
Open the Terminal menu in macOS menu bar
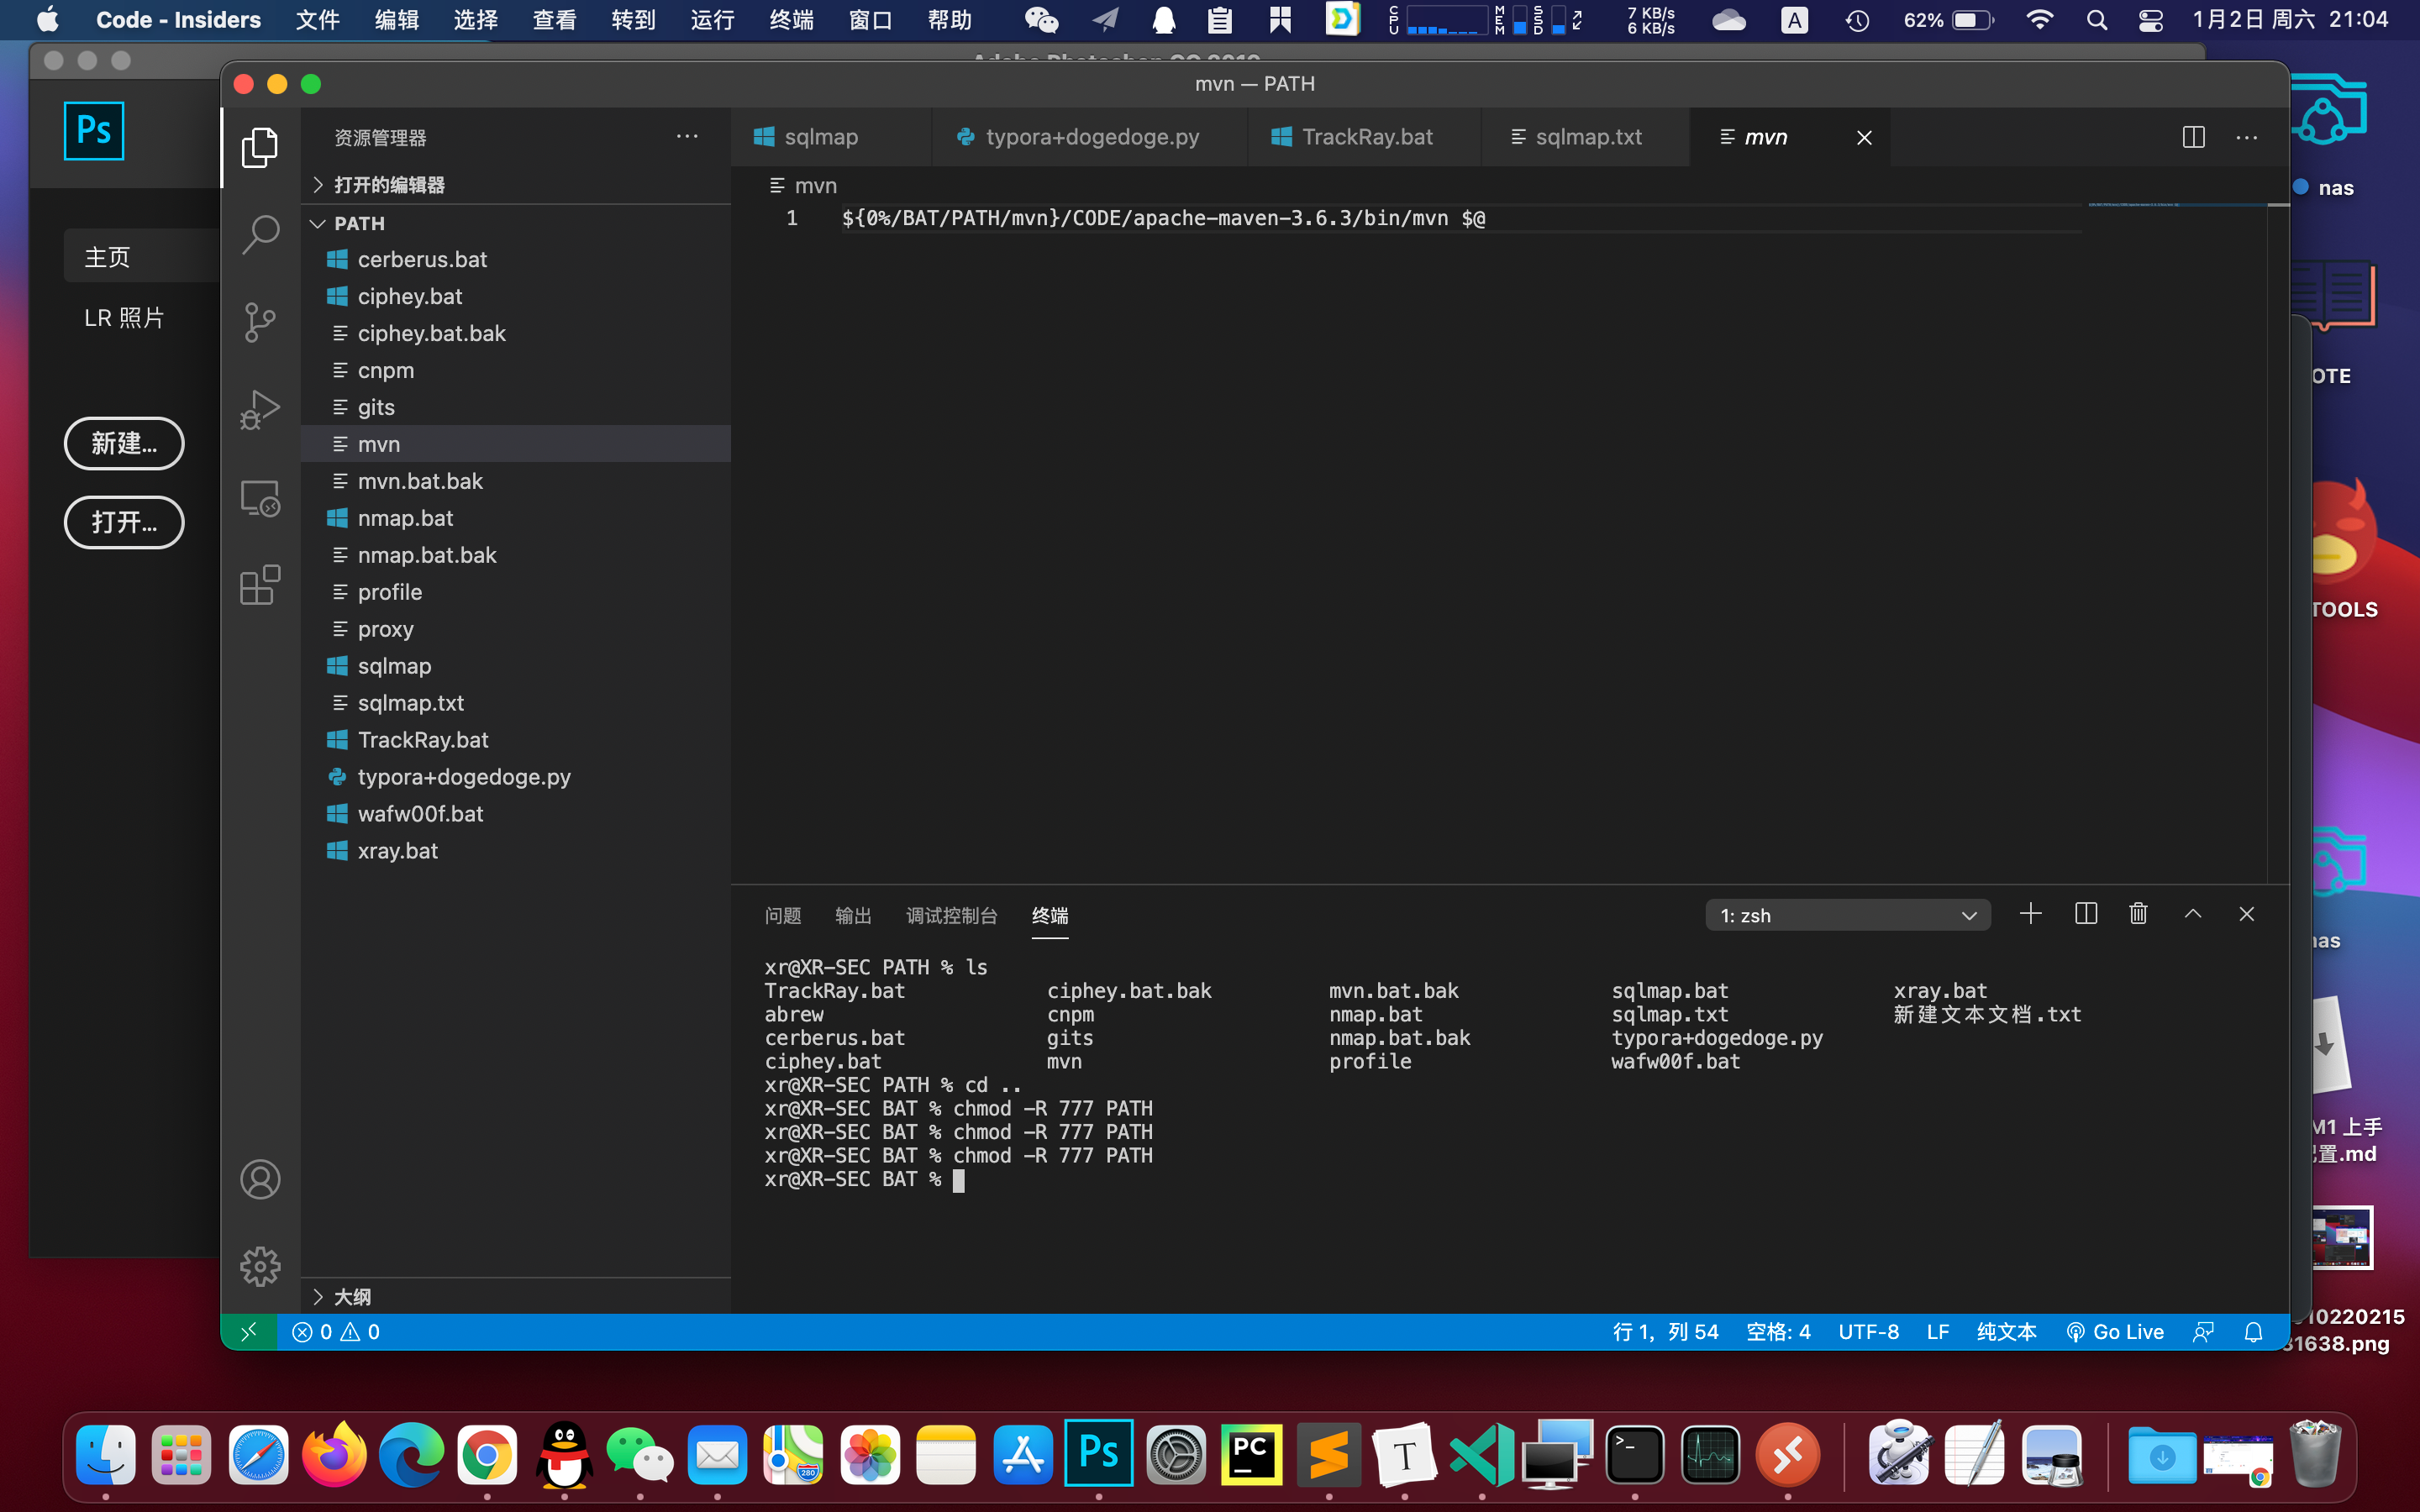tap(791, 20)
